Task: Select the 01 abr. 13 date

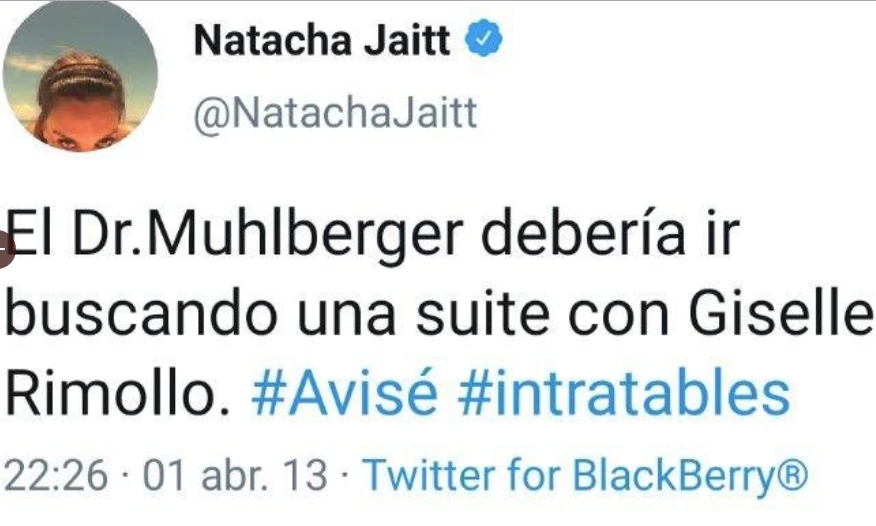Action: tap(235, 476)
